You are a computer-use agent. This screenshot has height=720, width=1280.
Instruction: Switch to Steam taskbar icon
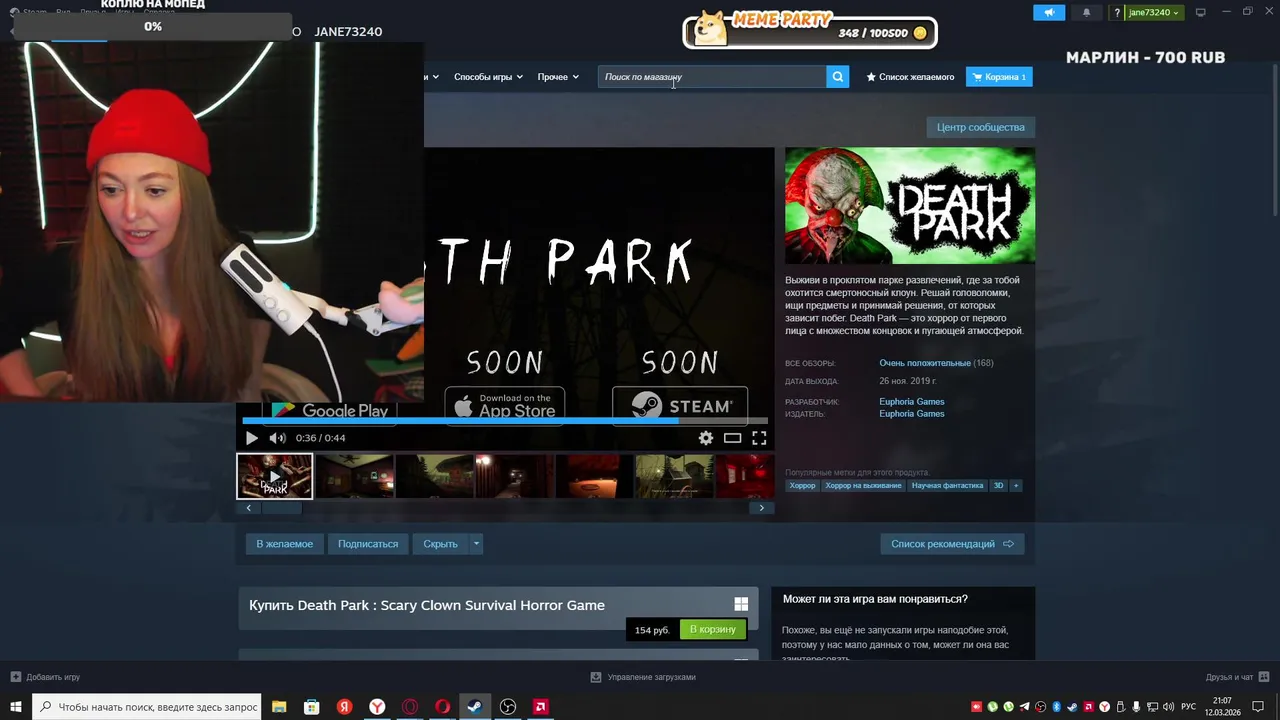(x=475, y=707)
